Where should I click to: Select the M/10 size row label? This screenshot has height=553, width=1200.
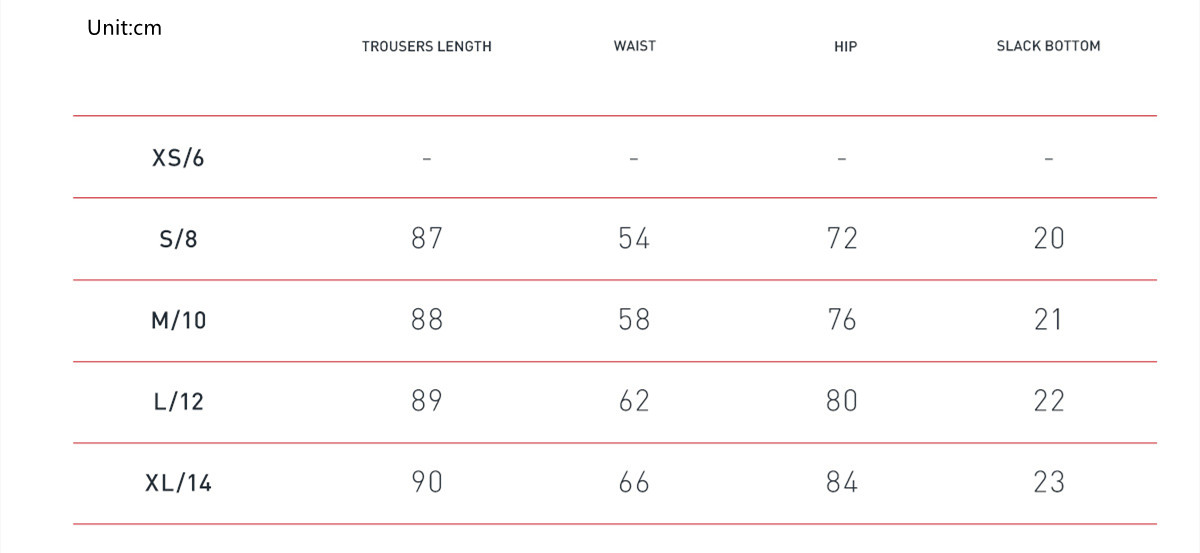click(178, 321)
